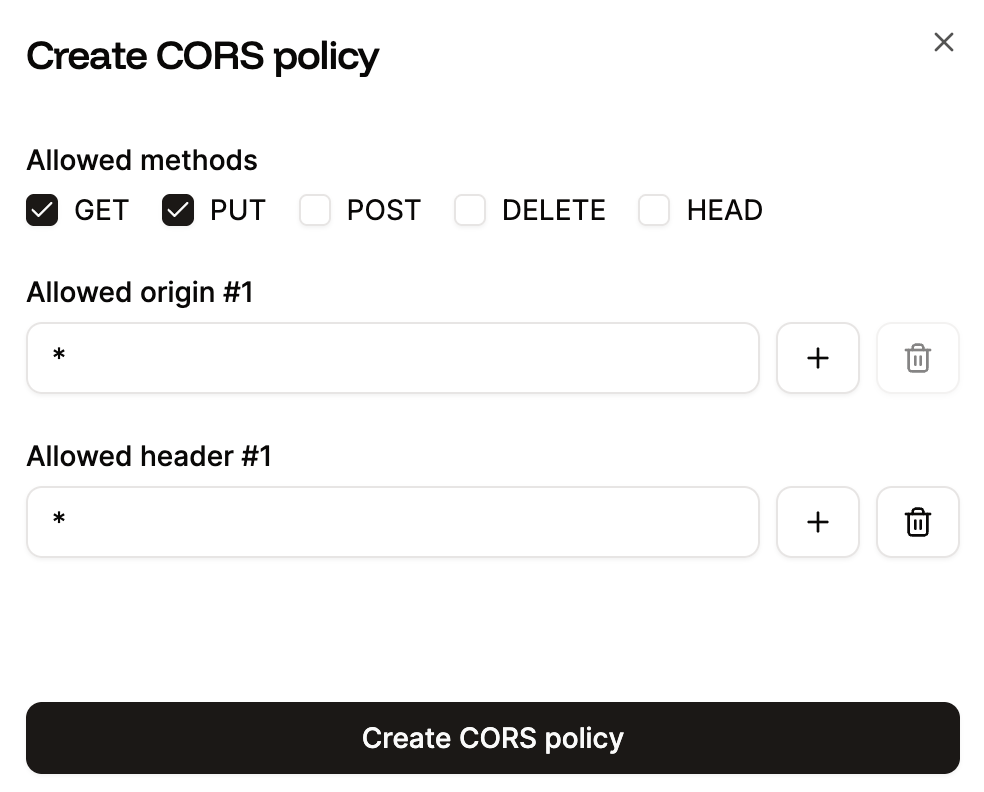Click the greyed-out trash icon for Allowed origin #1
This screenshot has height=792, width=984.
click(917, 358)
